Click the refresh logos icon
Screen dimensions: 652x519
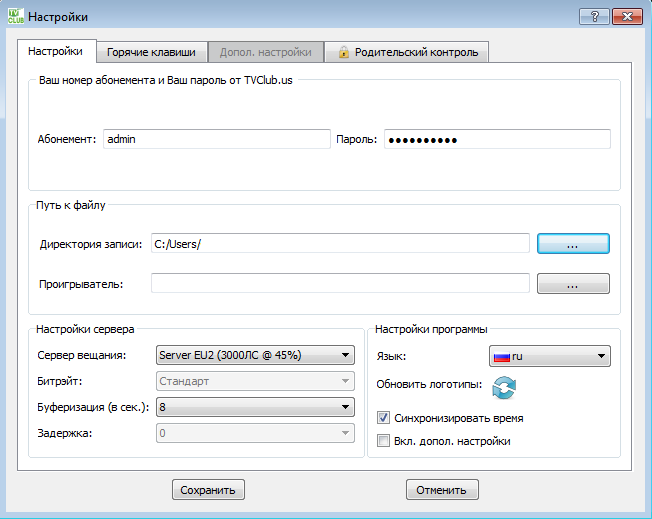[504, 387]
